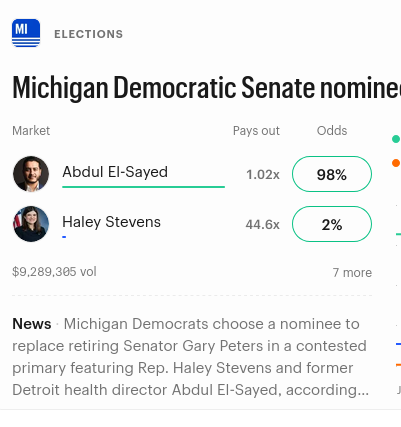
Task: Click the green progress bar under El-Sayed
Action: pyautogui.click(x=143, y=187)
